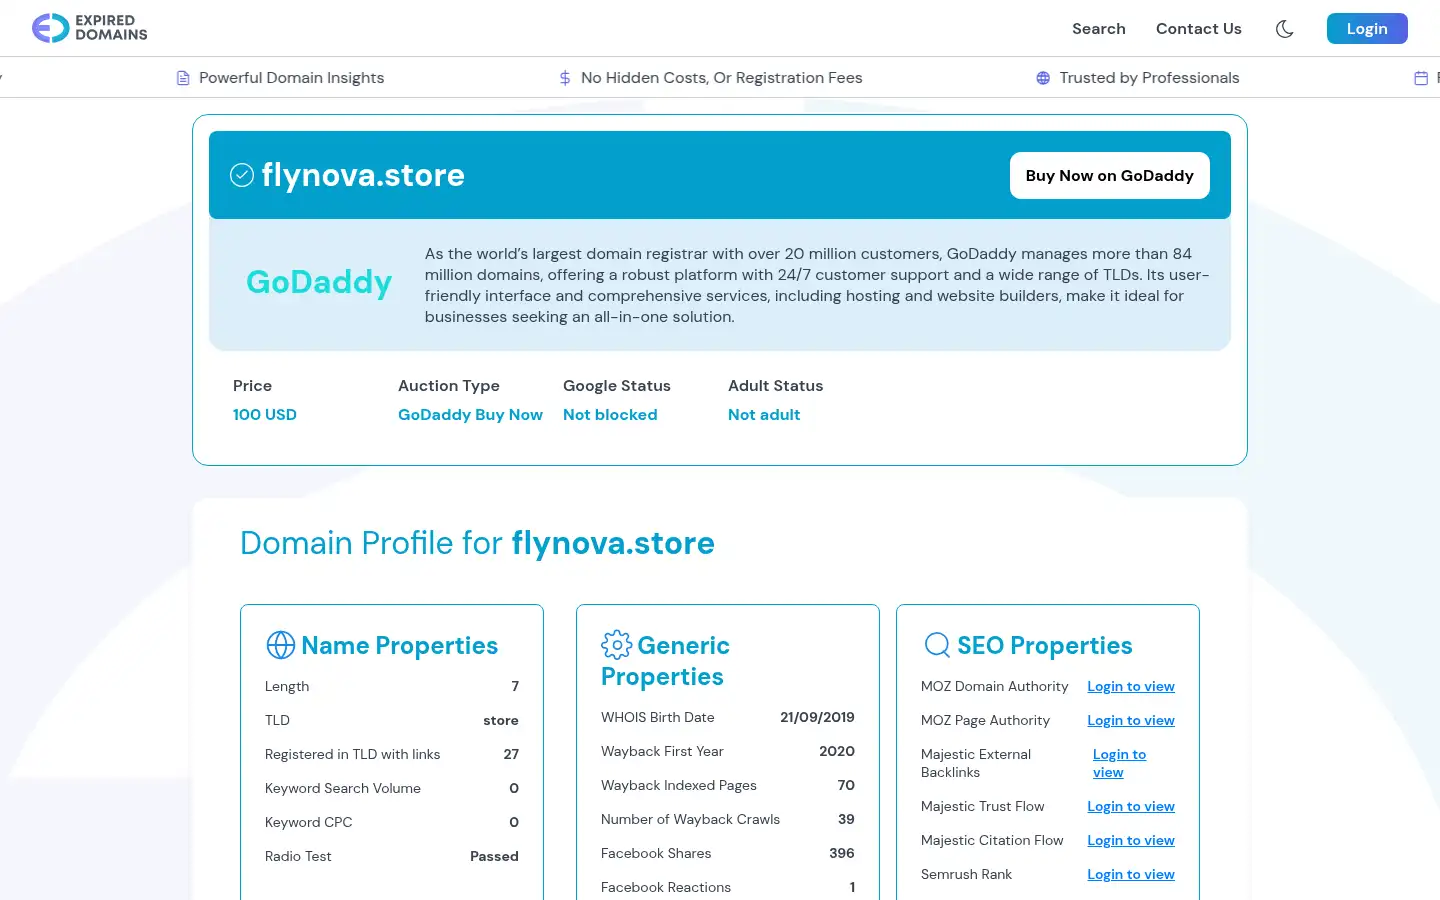Image resolution: width=1440 pixels, height=900 pixels.
Task: Click the Number of Wayback Crawls row
Action: [x=728, y=820]
